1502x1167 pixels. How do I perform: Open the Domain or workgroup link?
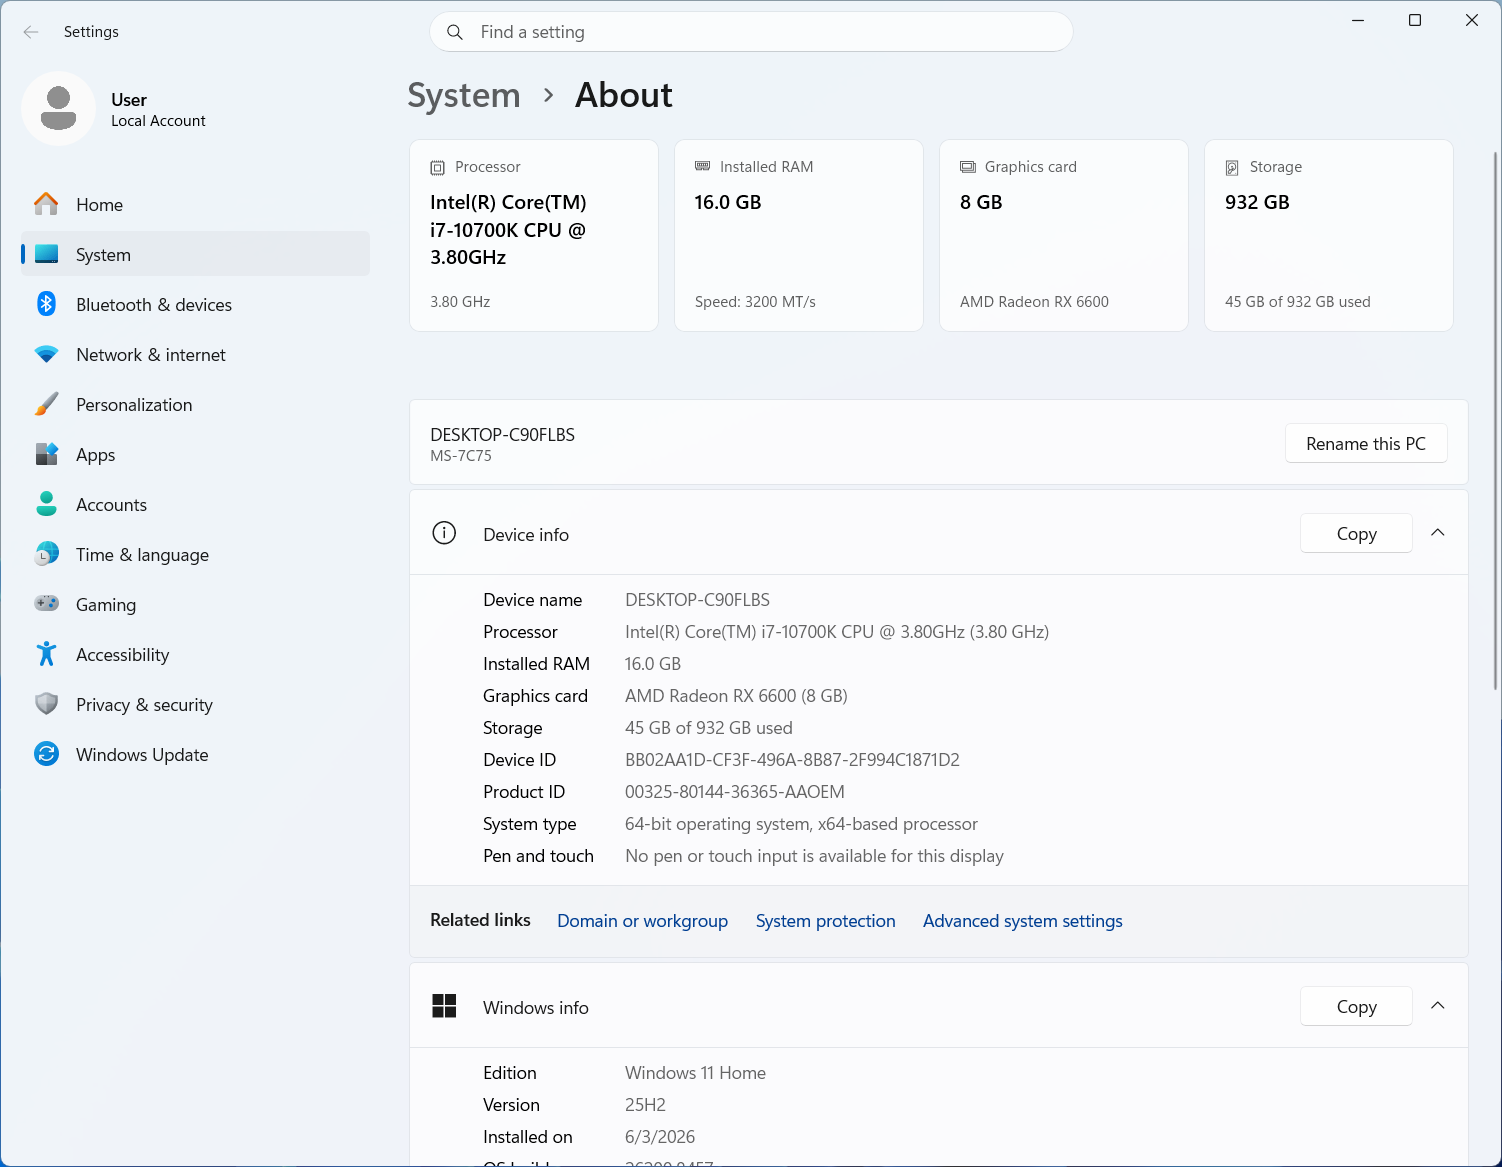642,921
